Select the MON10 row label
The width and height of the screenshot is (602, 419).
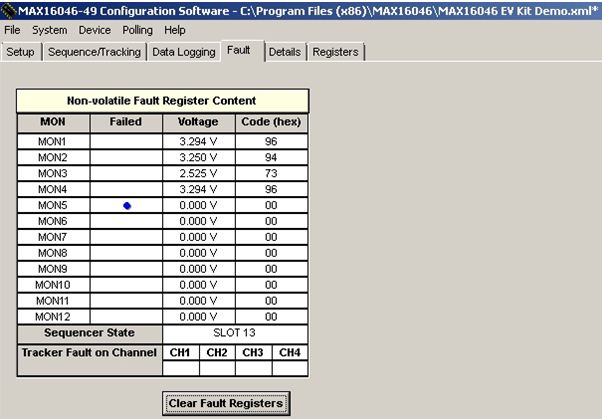coord(53,285)
